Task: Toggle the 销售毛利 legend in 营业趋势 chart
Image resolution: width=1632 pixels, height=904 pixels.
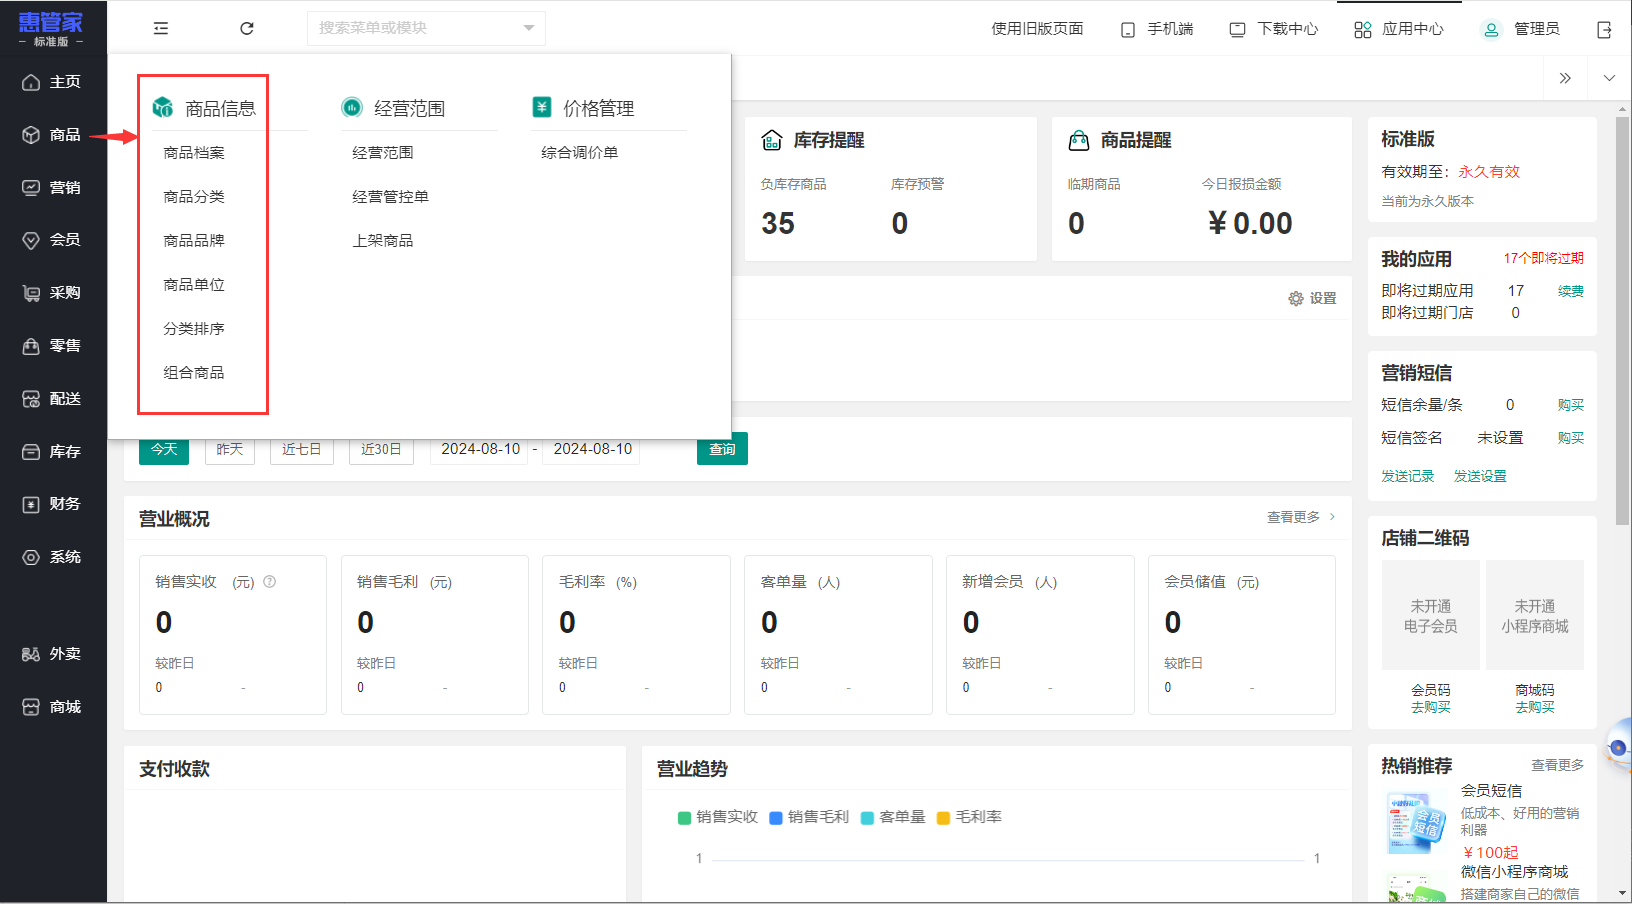Action: point(809,817)
